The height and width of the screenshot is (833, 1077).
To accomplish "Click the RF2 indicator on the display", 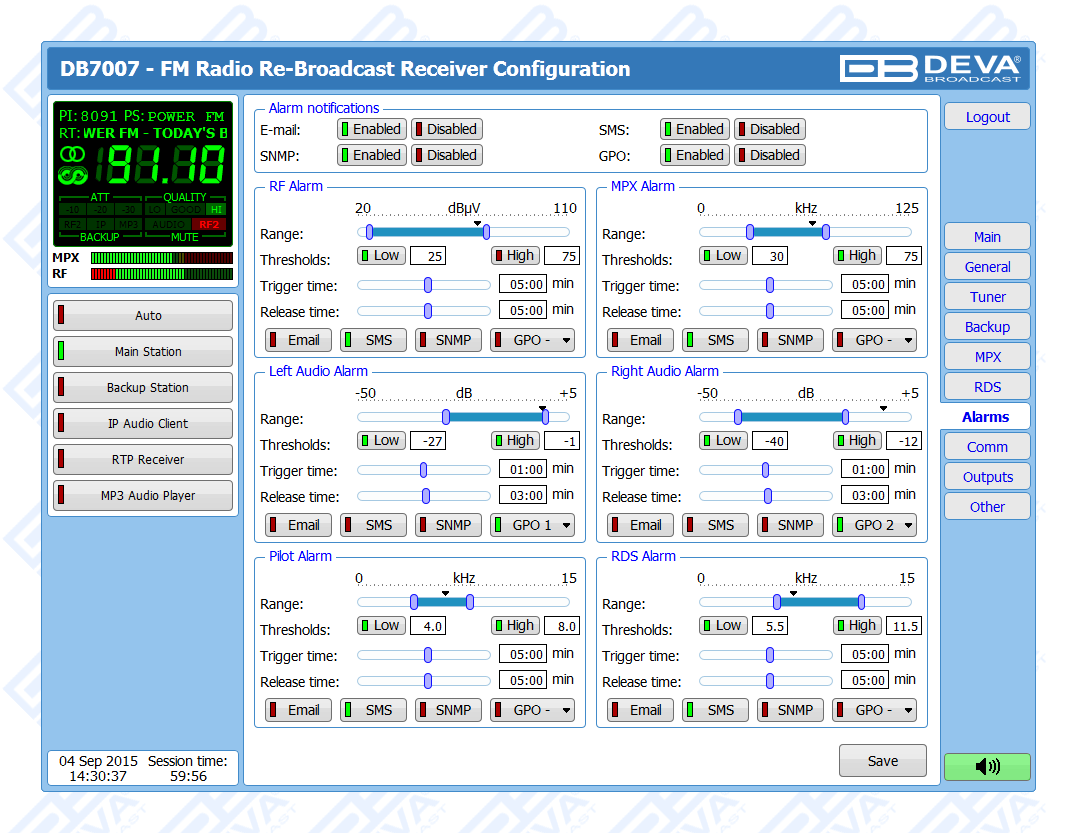I will coord(208,224).
